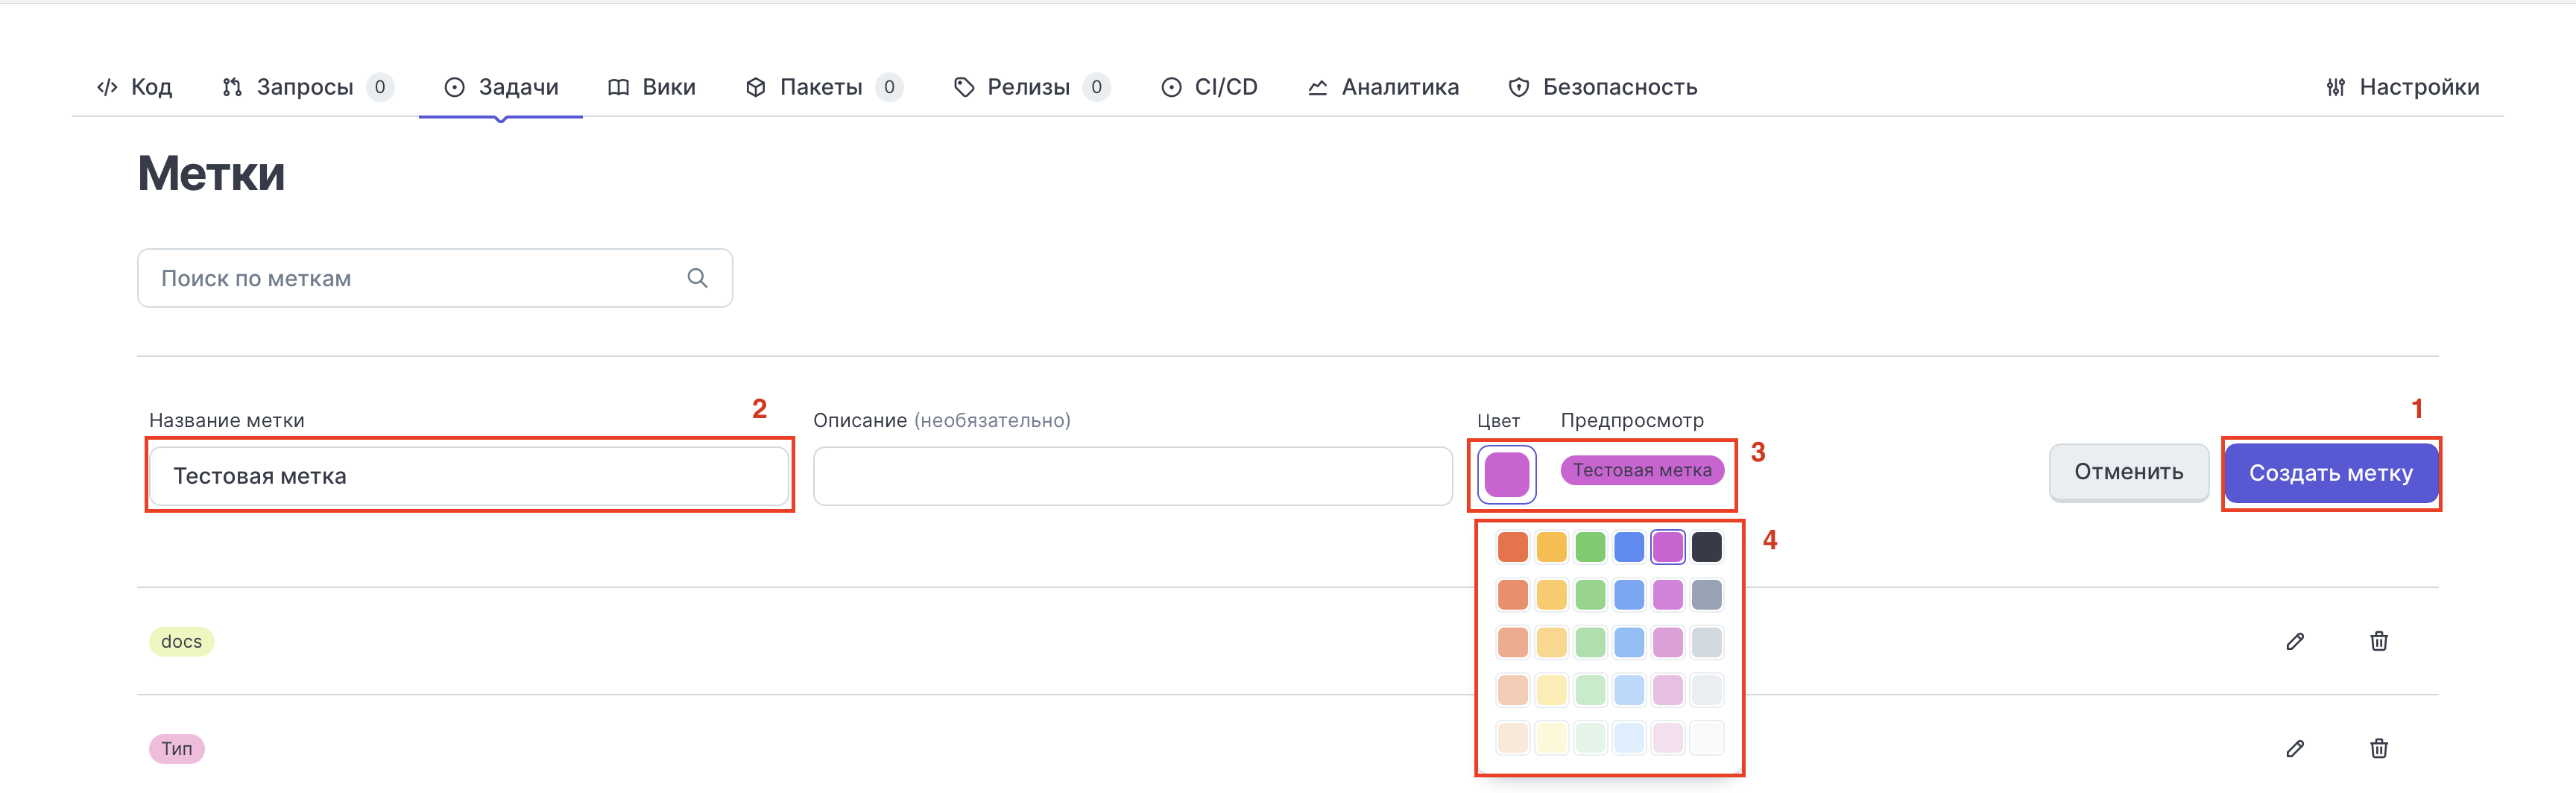The height and width of the screenshot is (793, 2576).
Task: Open the Релизы tab
Action: tap(1031, 87)
